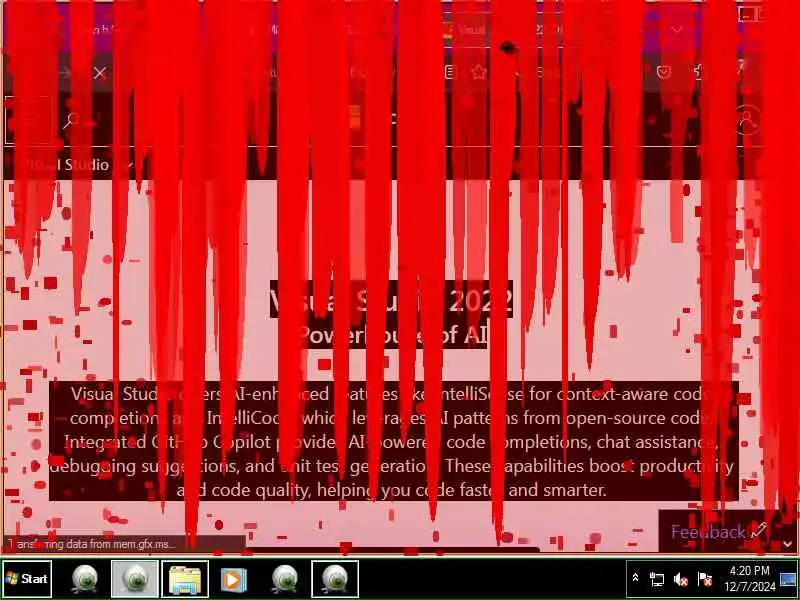Open the site search magnifier icon
Viewport: 800px width, 600px height.
[x=71, y=121]
